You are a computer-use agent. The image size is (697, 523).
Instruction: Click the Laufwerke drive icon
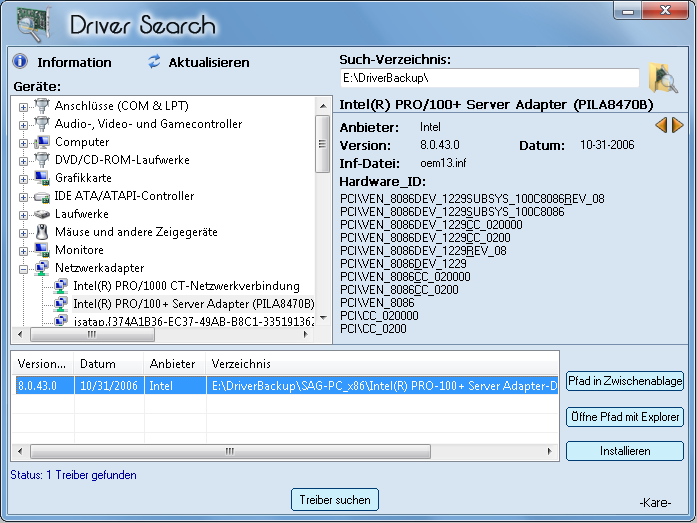(x=42, y=214)
